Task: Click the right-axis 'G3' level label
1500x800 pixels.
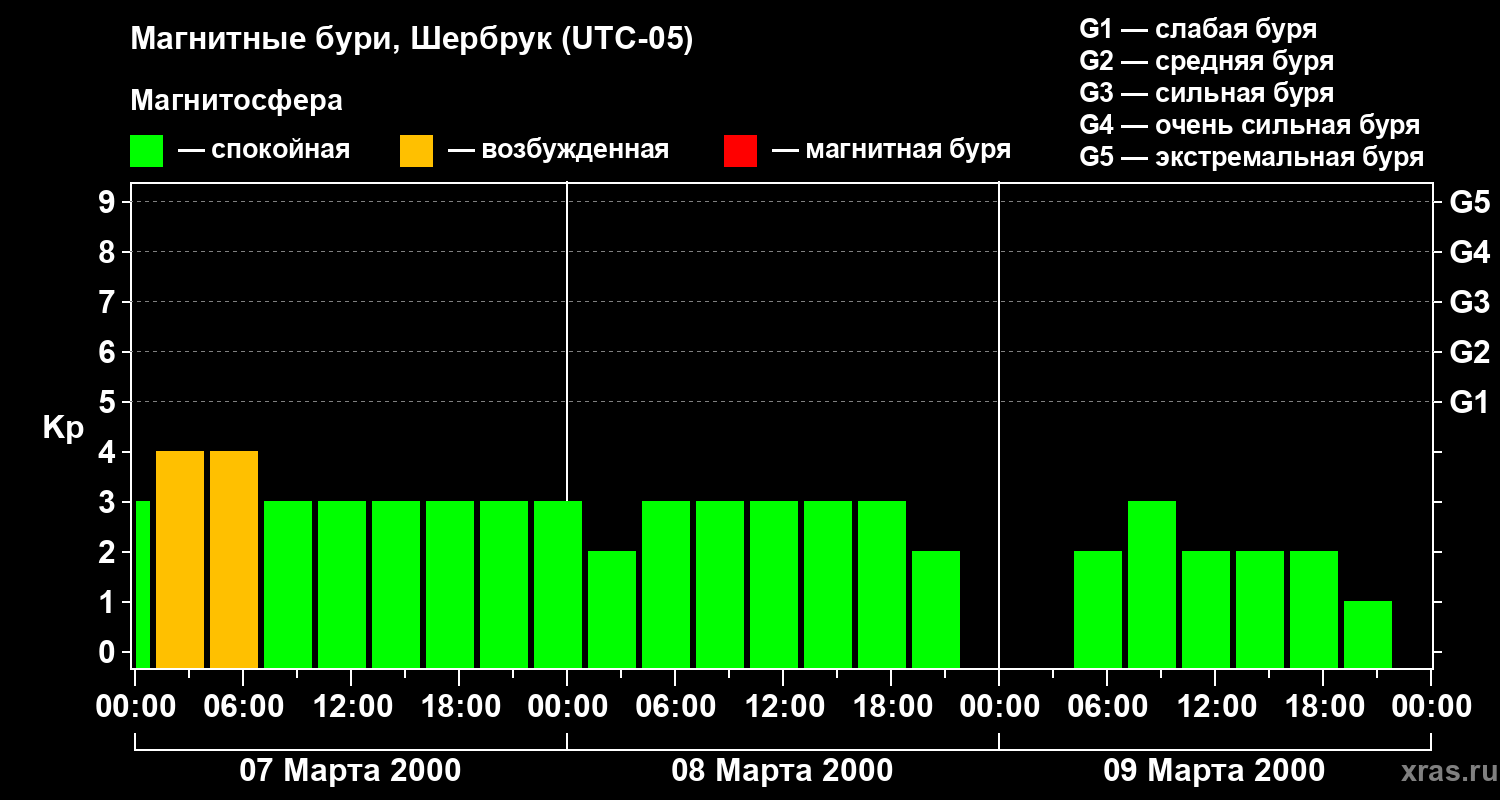Action: coord(1469,302)
